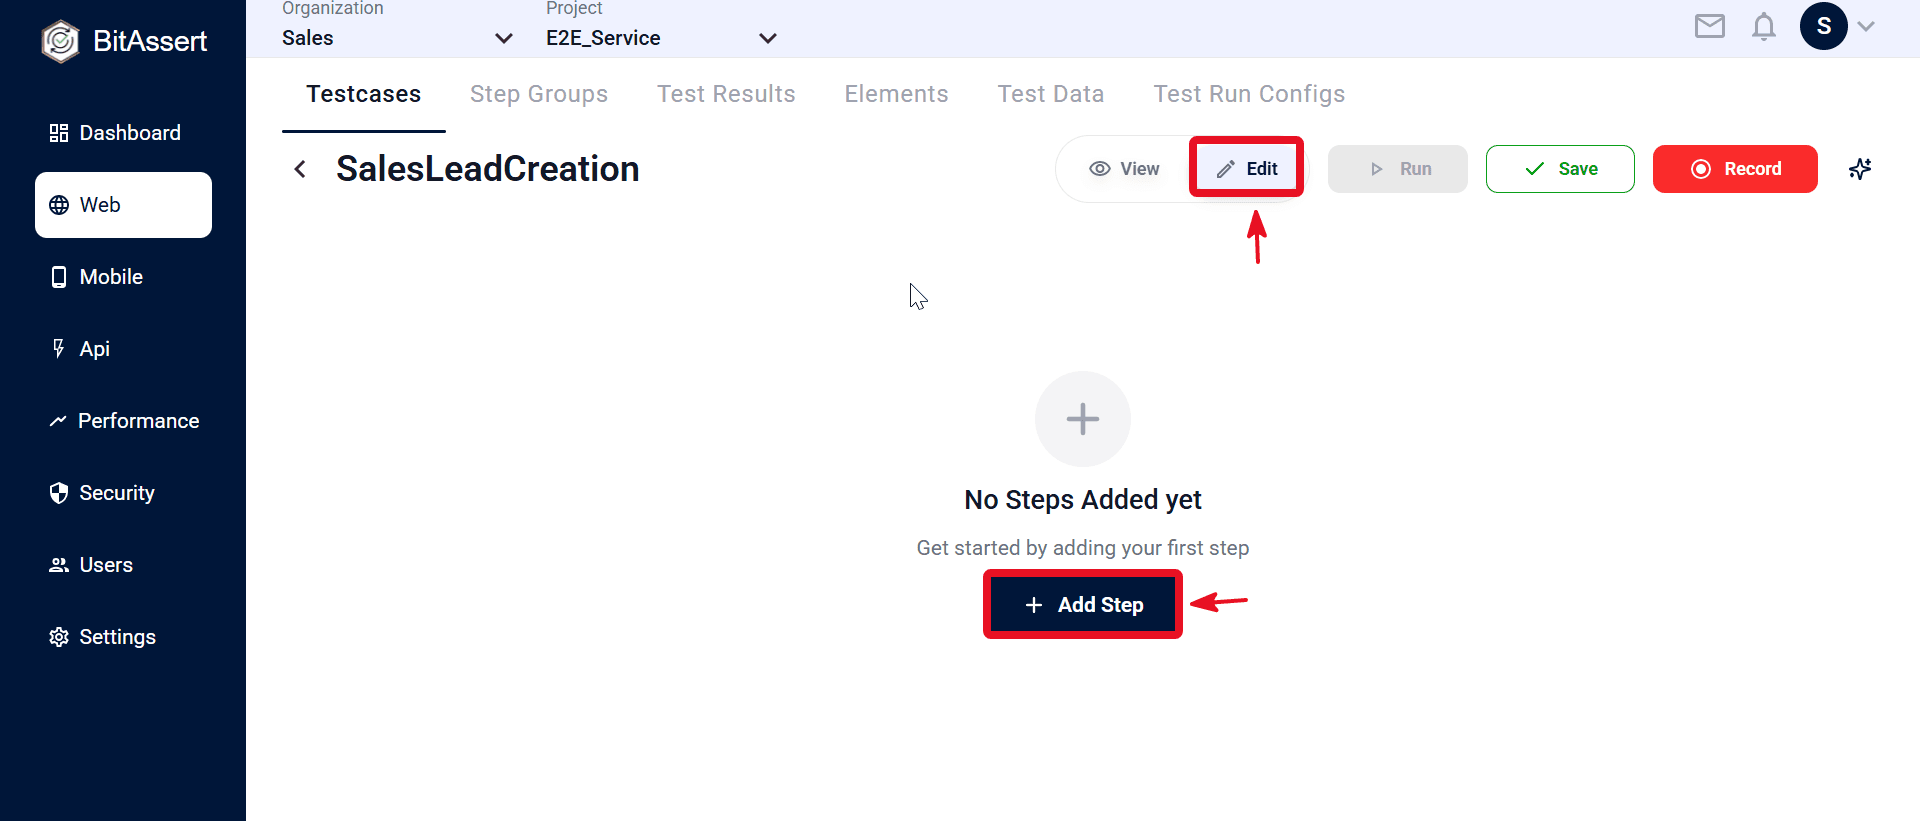Open Dashboard from the sidebar
1920x821 pixels.
click(x=123, y=133)
